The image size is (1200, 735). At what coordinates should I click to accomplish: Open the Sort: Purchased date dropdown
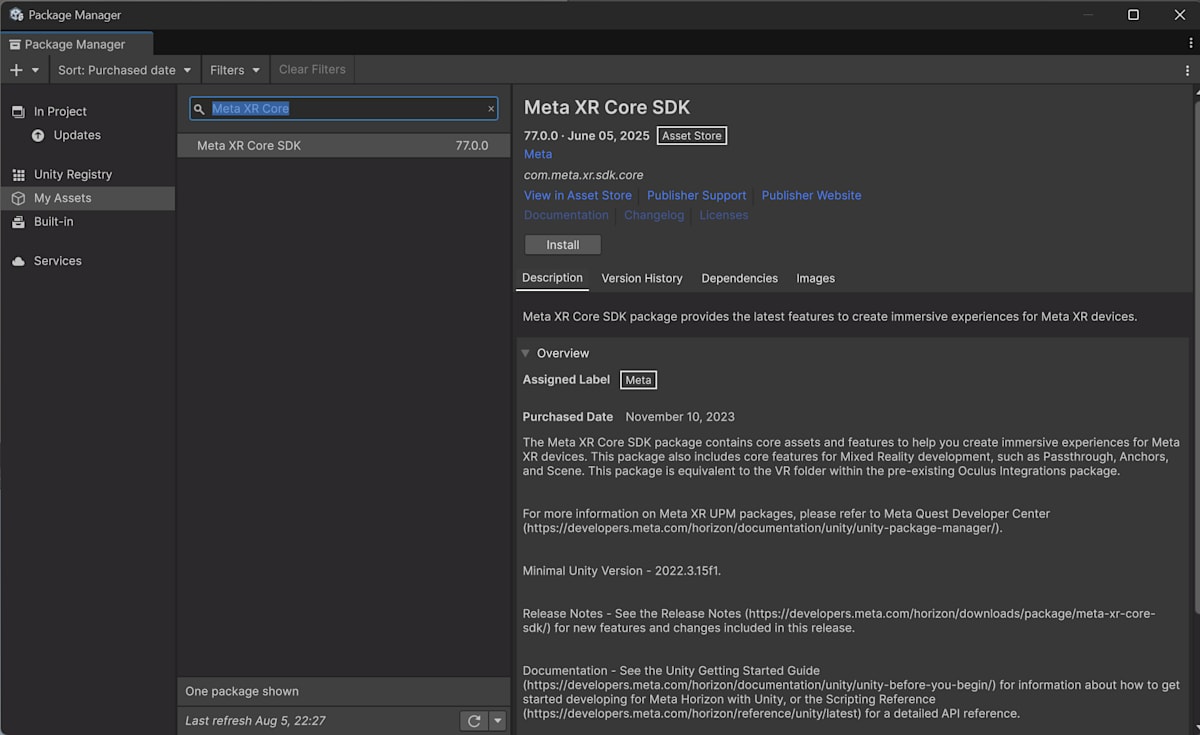pyautogui.click(x=125, y=70)
